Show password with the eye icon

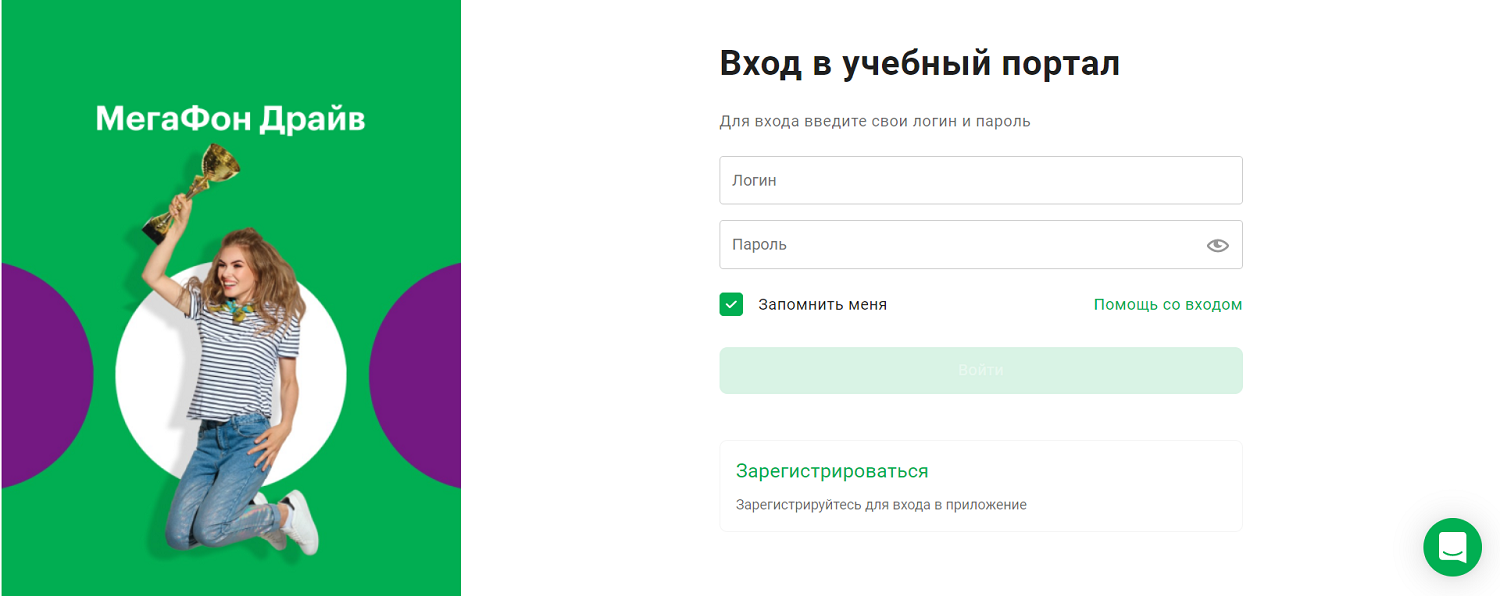point(1217,245)
